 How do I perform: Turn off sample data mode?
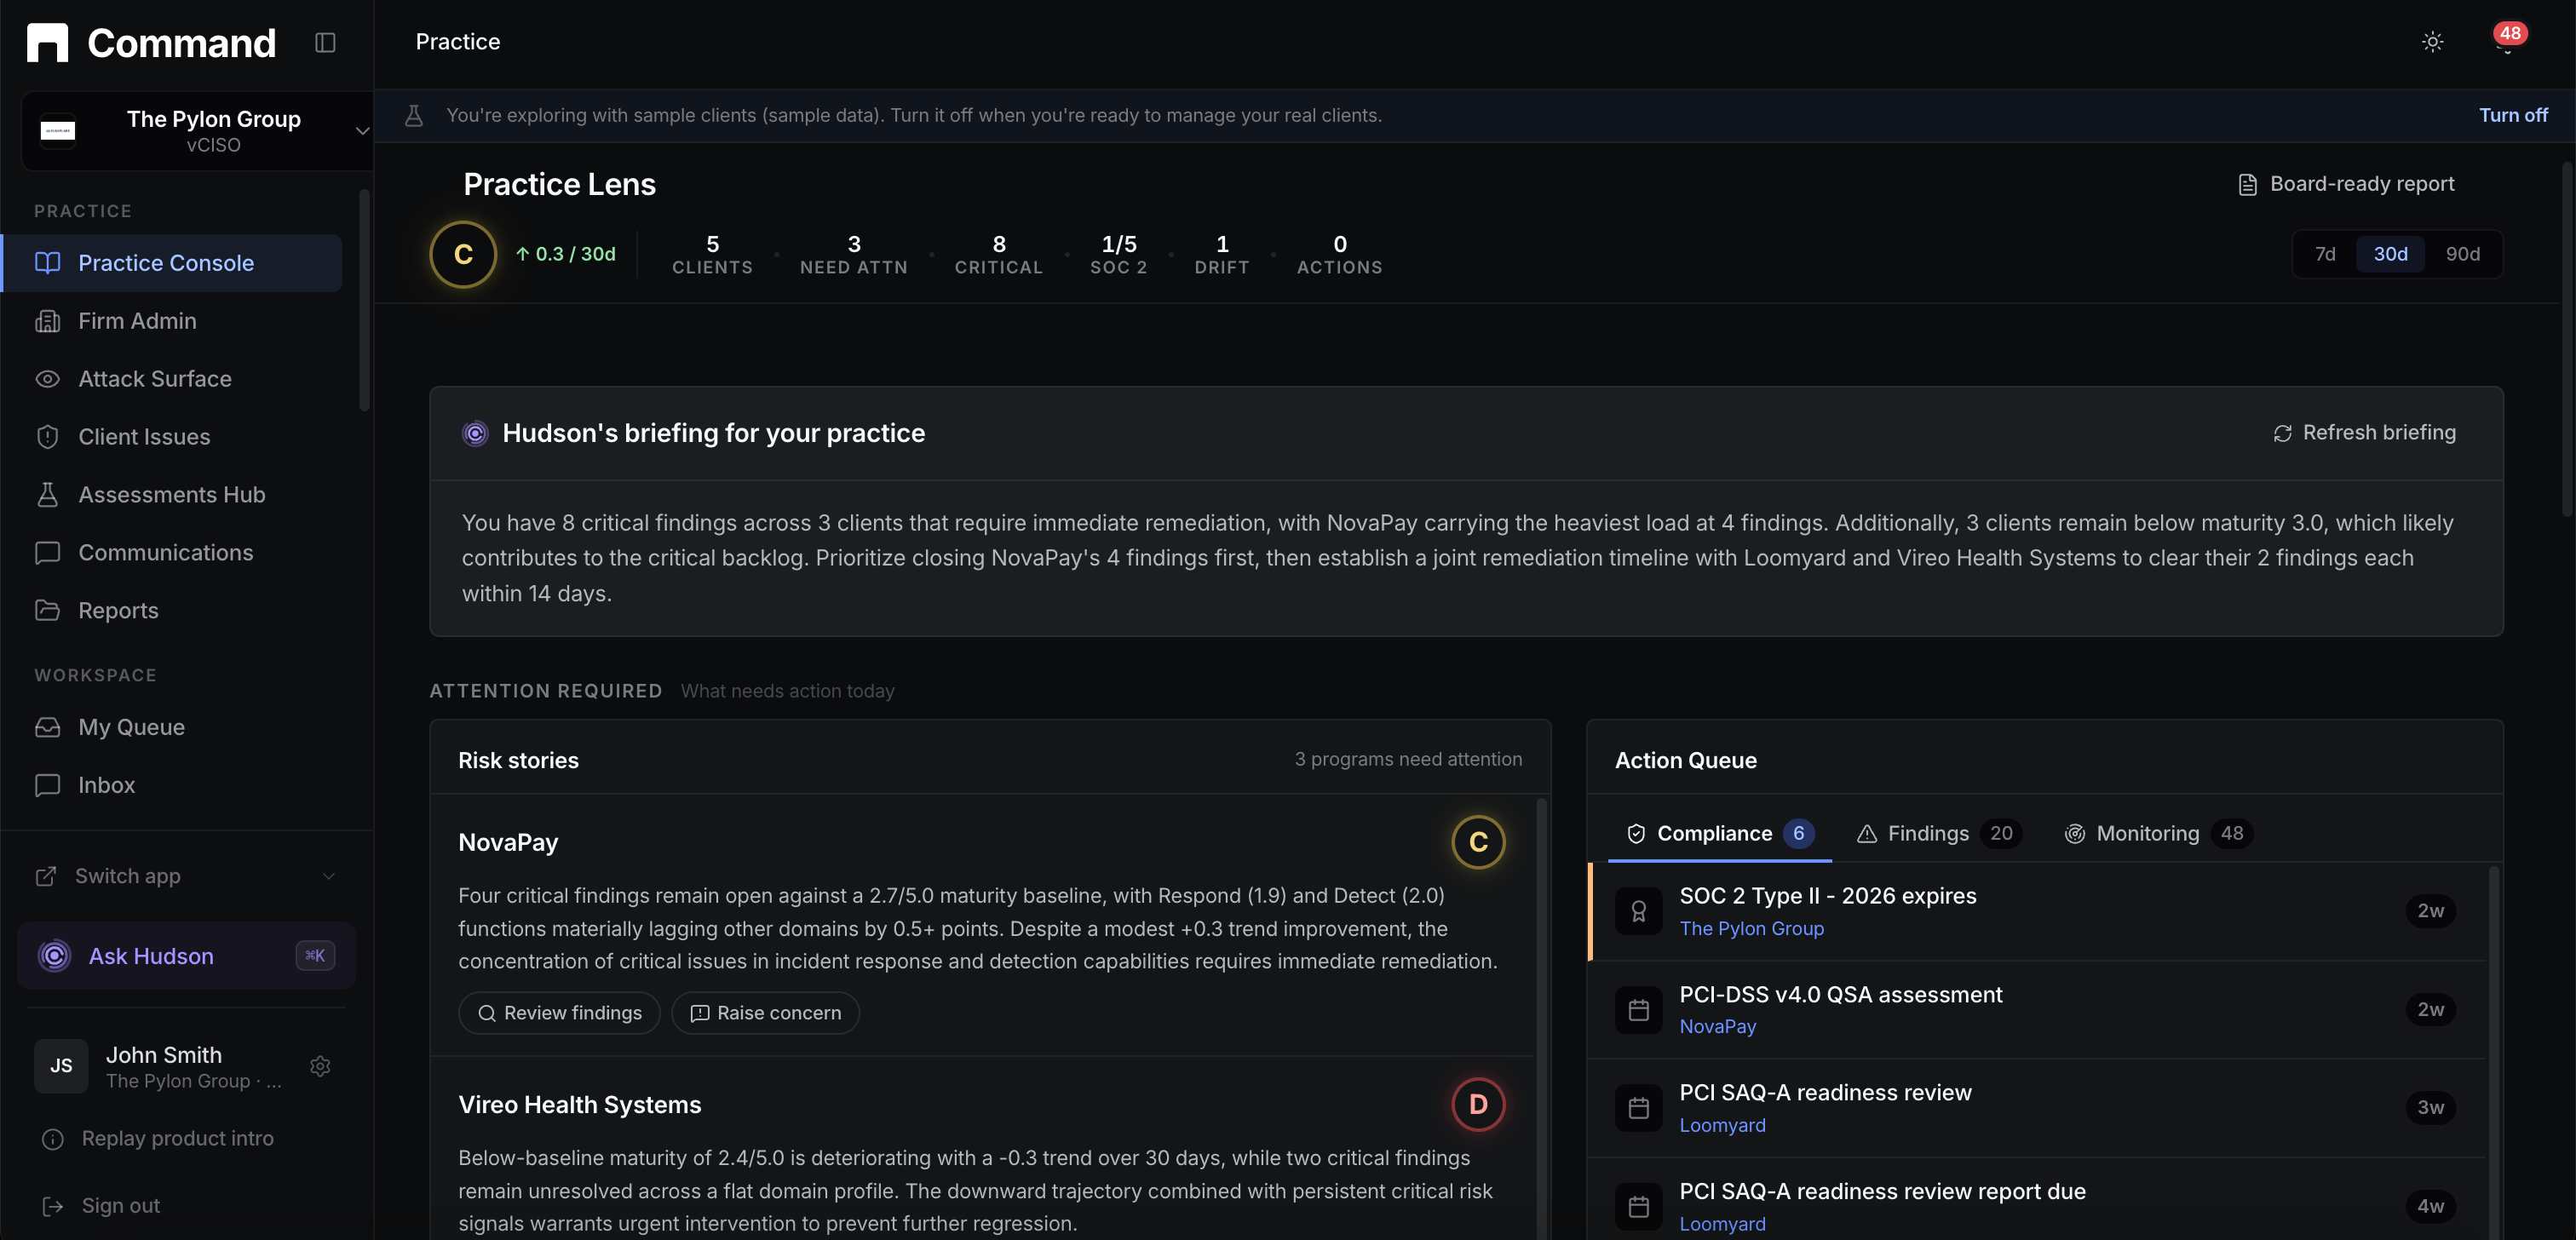pyautogui.click(x=2513, y=115)
